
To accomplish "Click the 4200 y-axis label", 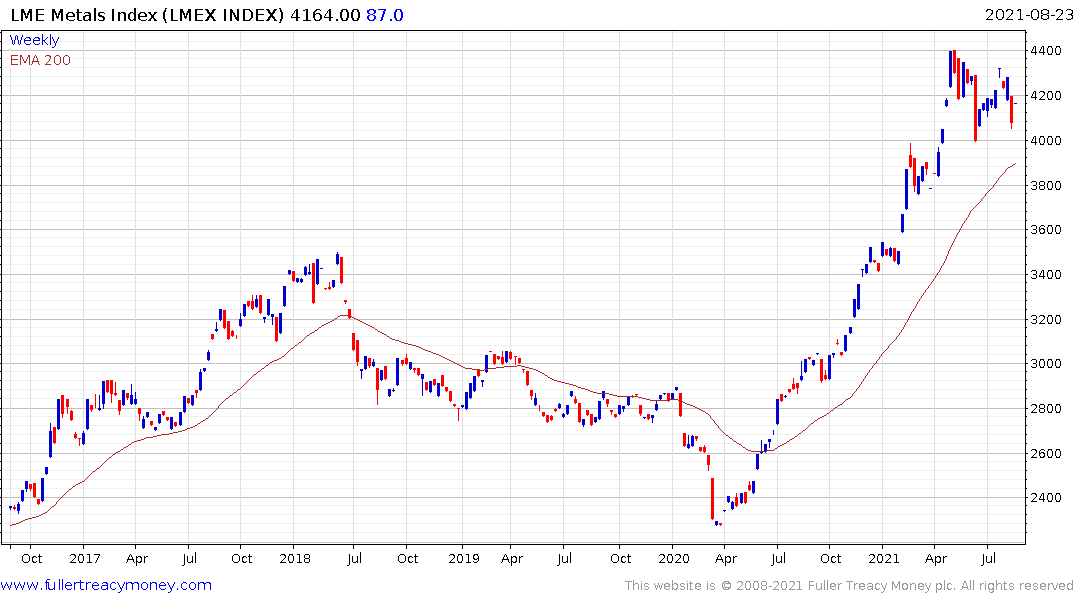I will click(x=1046, y=95).
